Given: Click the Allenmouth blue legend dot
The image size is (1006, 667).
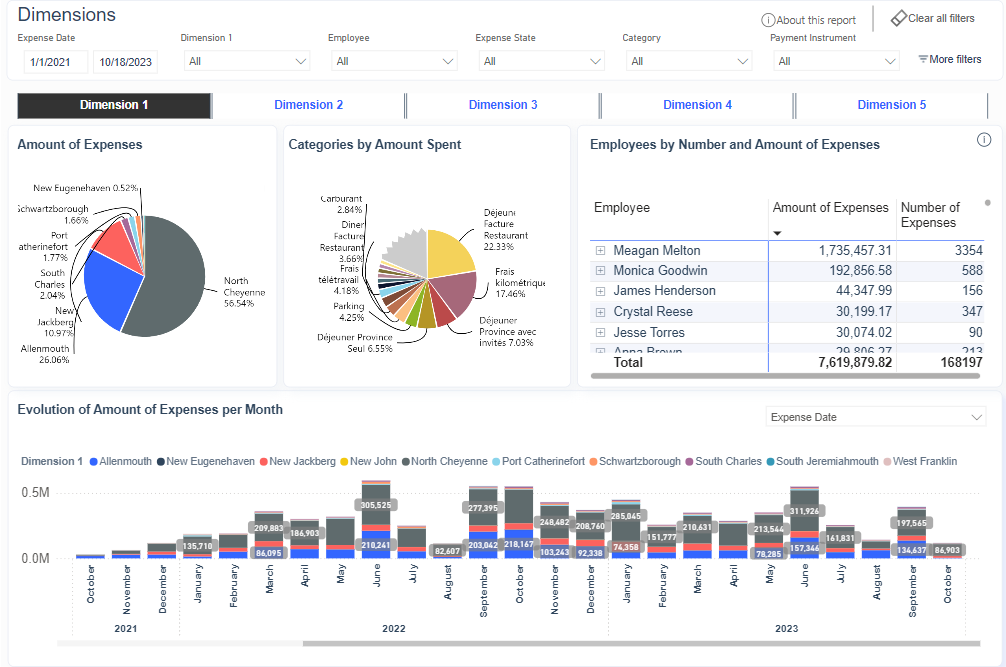Looking at the screenshot, I should coord(93,462).
